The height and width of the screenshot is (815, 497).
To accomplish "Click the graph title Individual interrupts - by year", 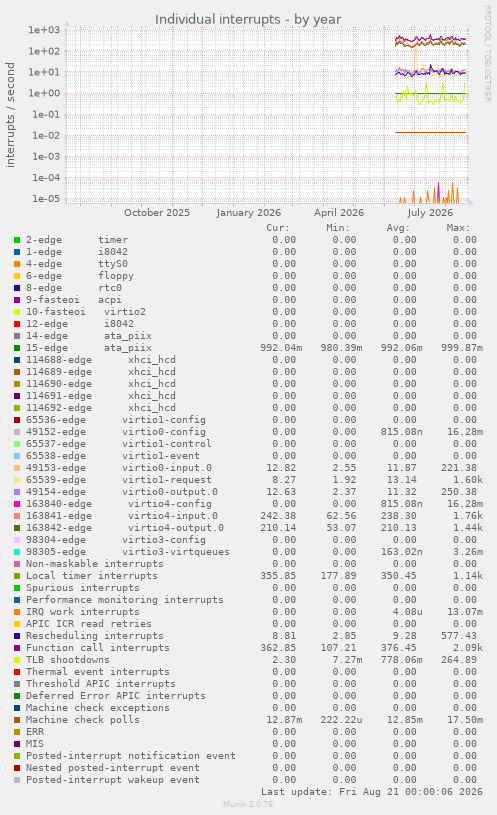I will (x=248, y=19).
